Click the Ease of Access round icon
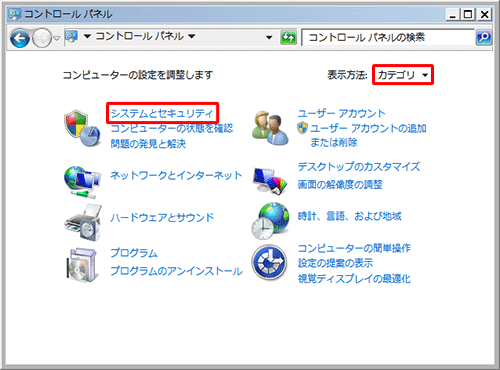This screenshot has width=500, height=370. point(269,262)
